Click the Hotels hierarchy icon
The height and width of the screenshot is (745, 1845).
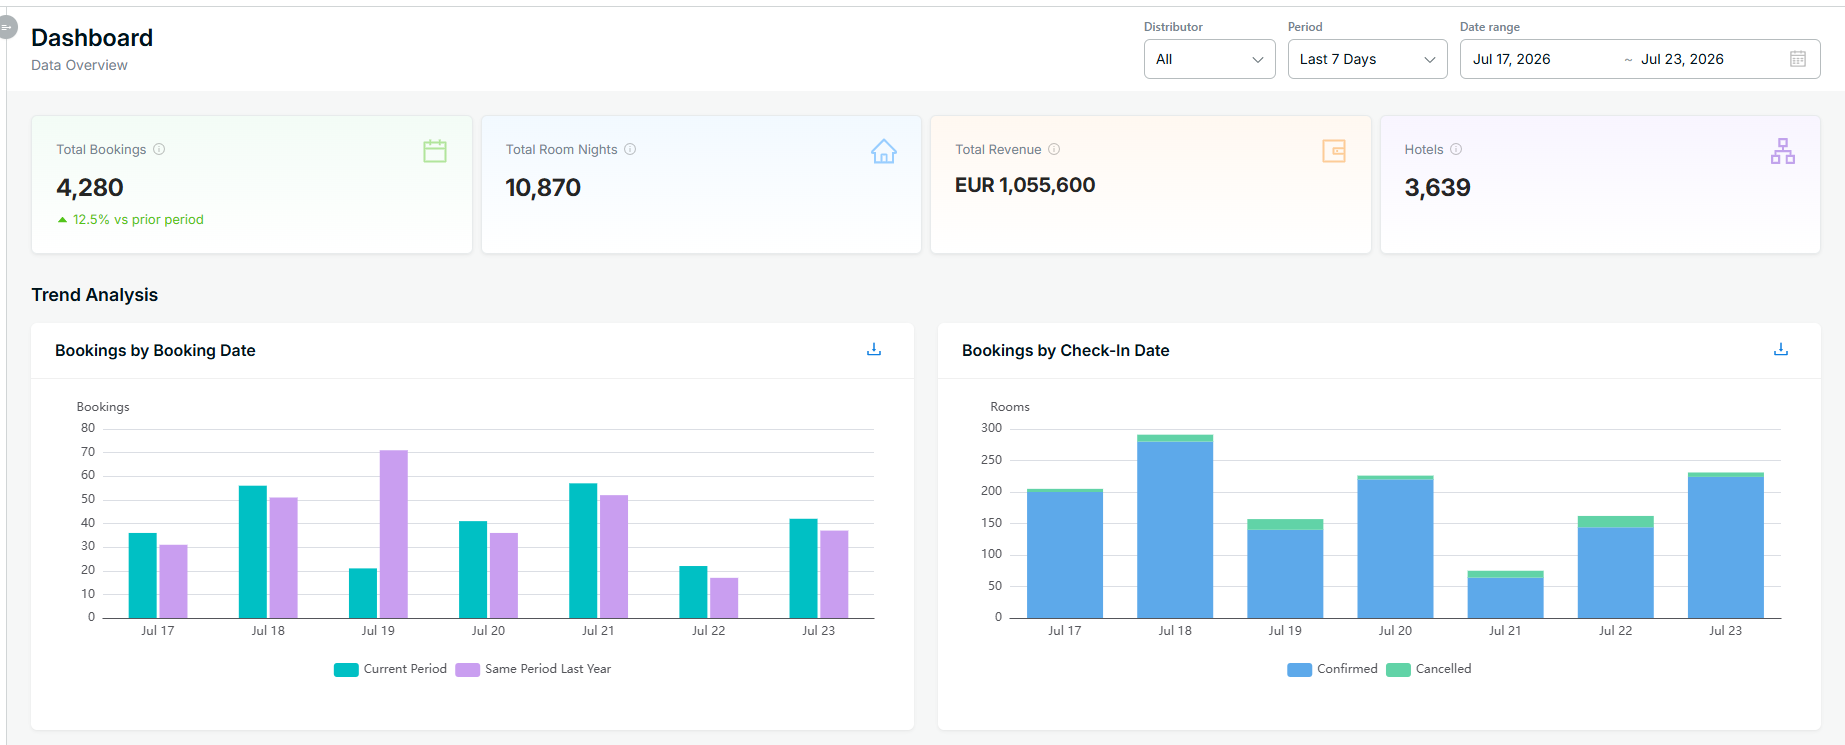1783,151
